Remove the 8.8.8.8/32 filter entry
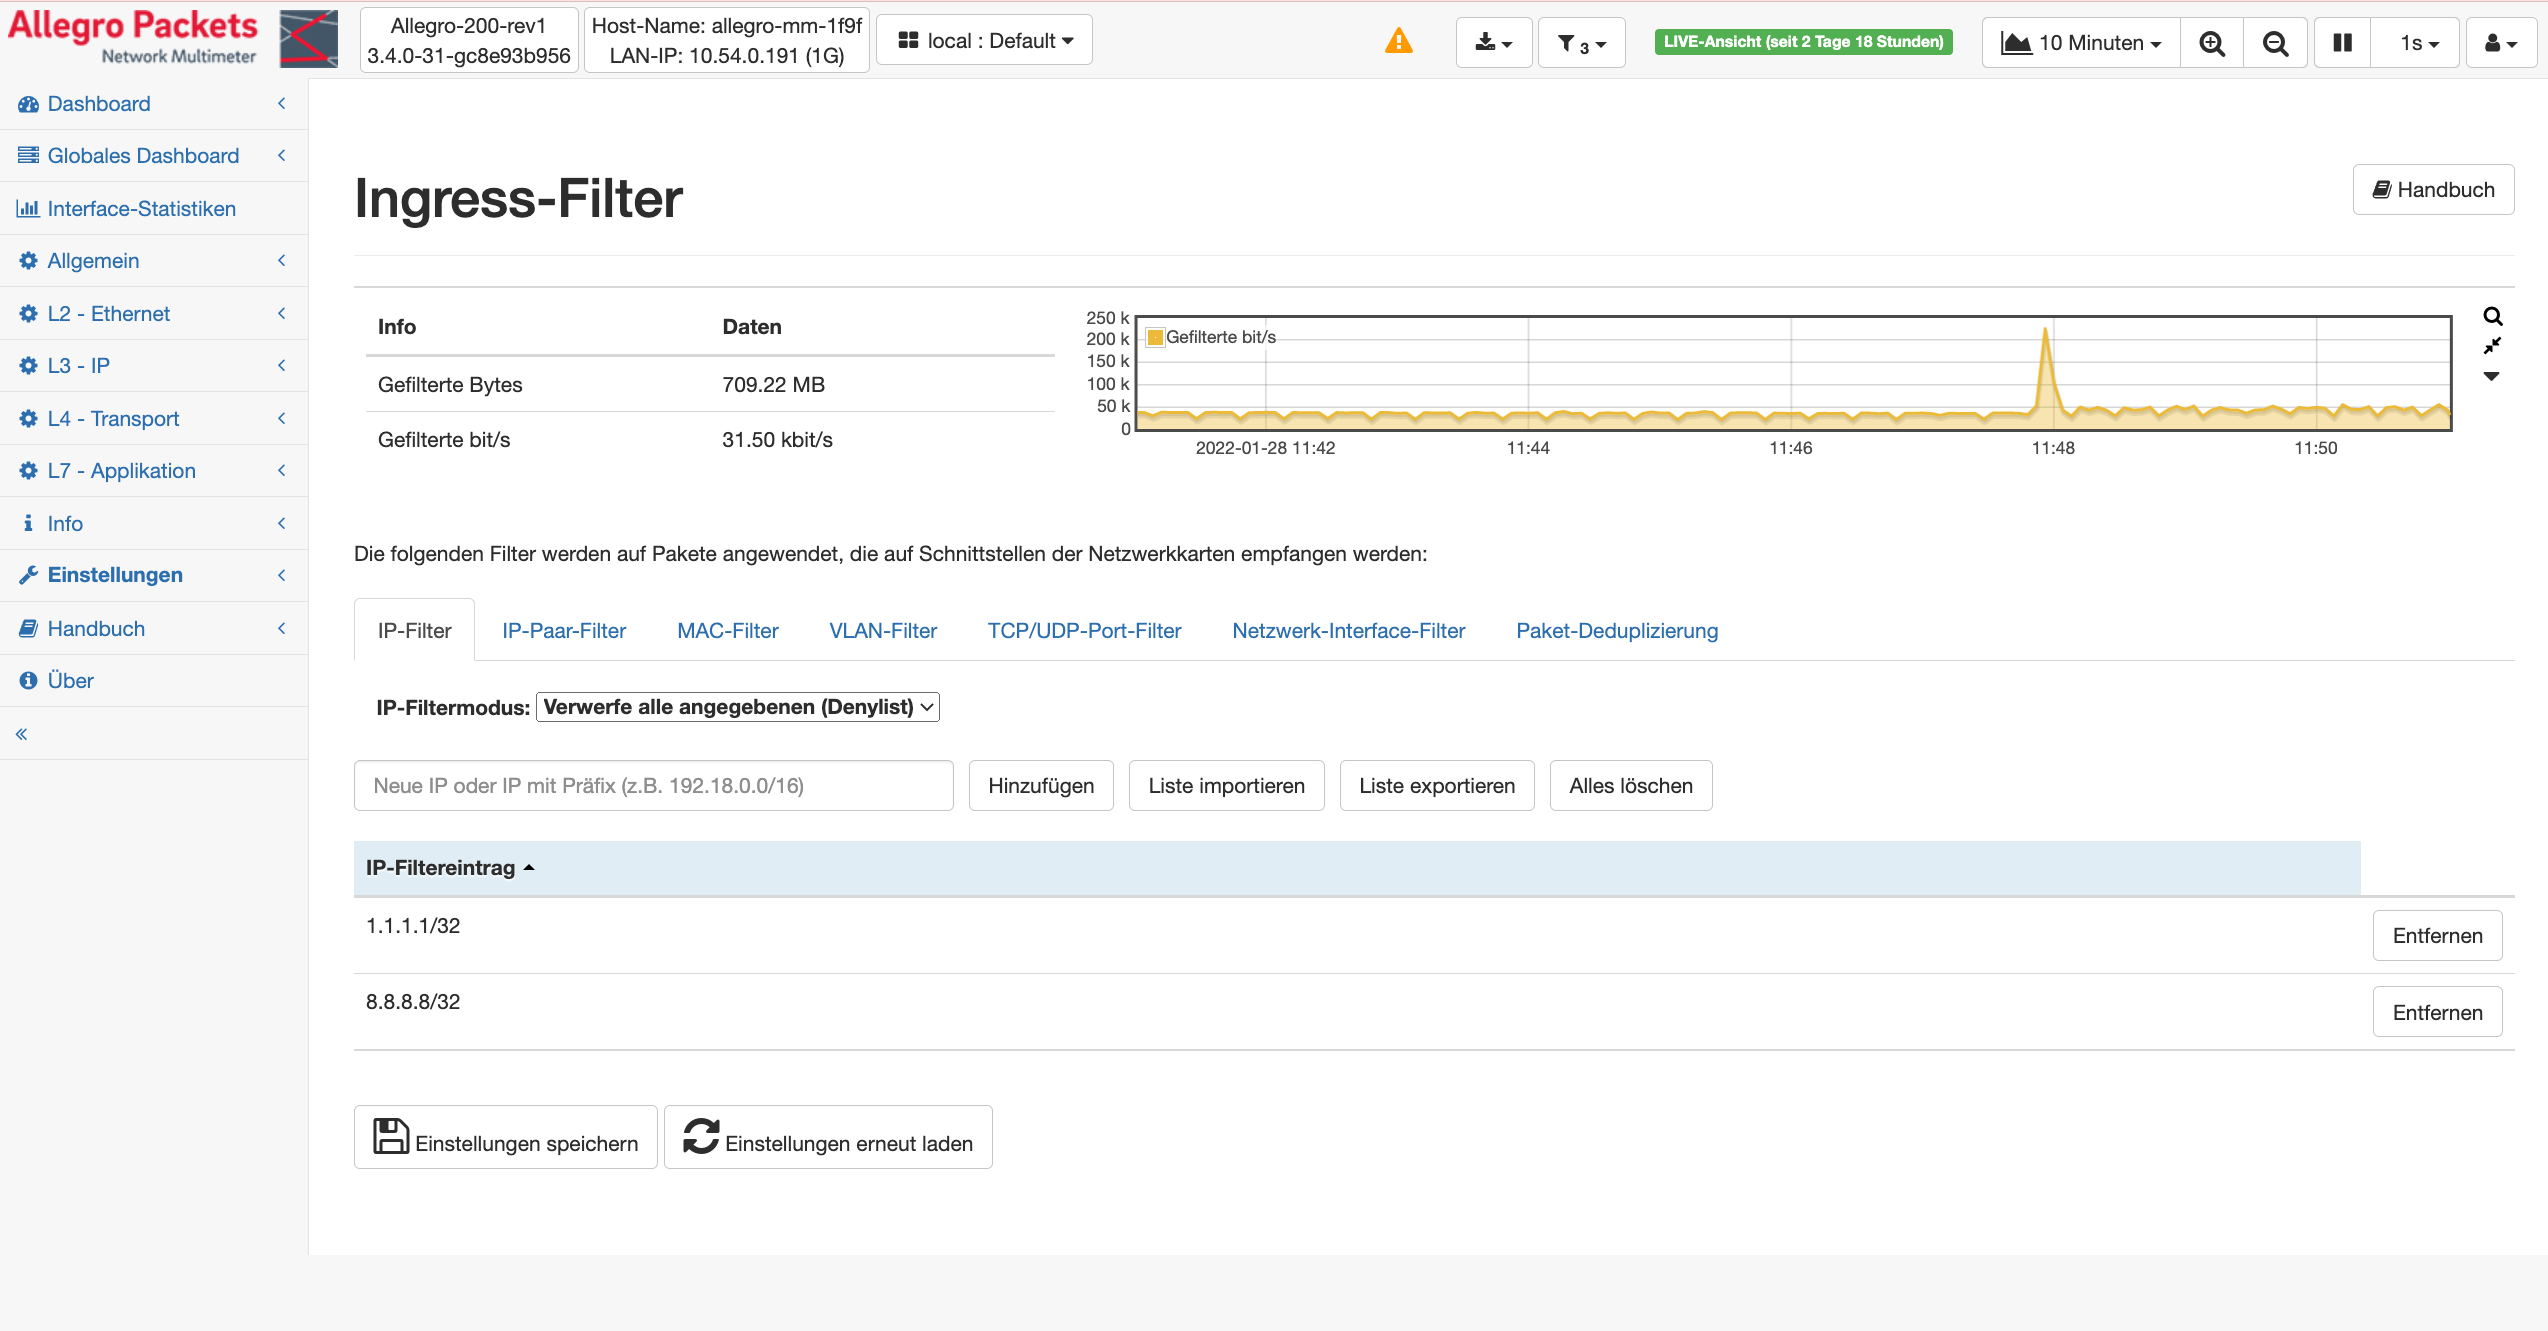Viewport: 2548px width, 1331px height. 2437,1011
